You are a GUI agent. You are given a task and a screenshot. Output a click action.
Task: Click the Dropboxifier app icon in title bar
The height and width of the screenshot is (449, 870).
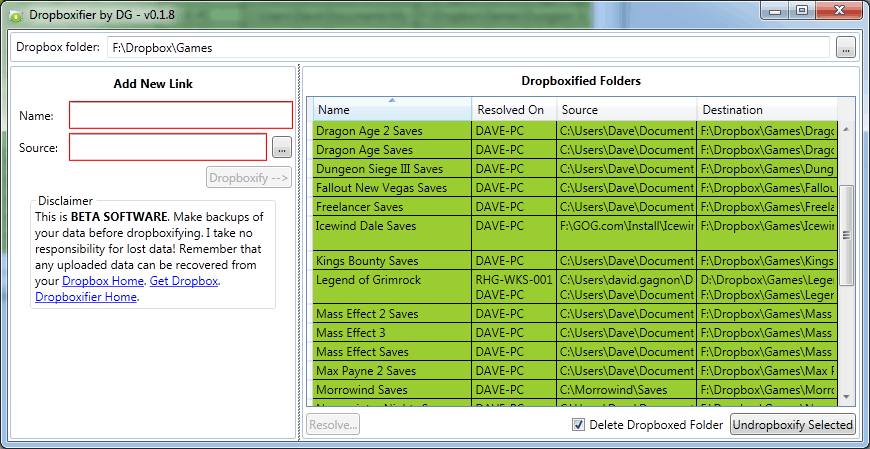tap(15, 12)
